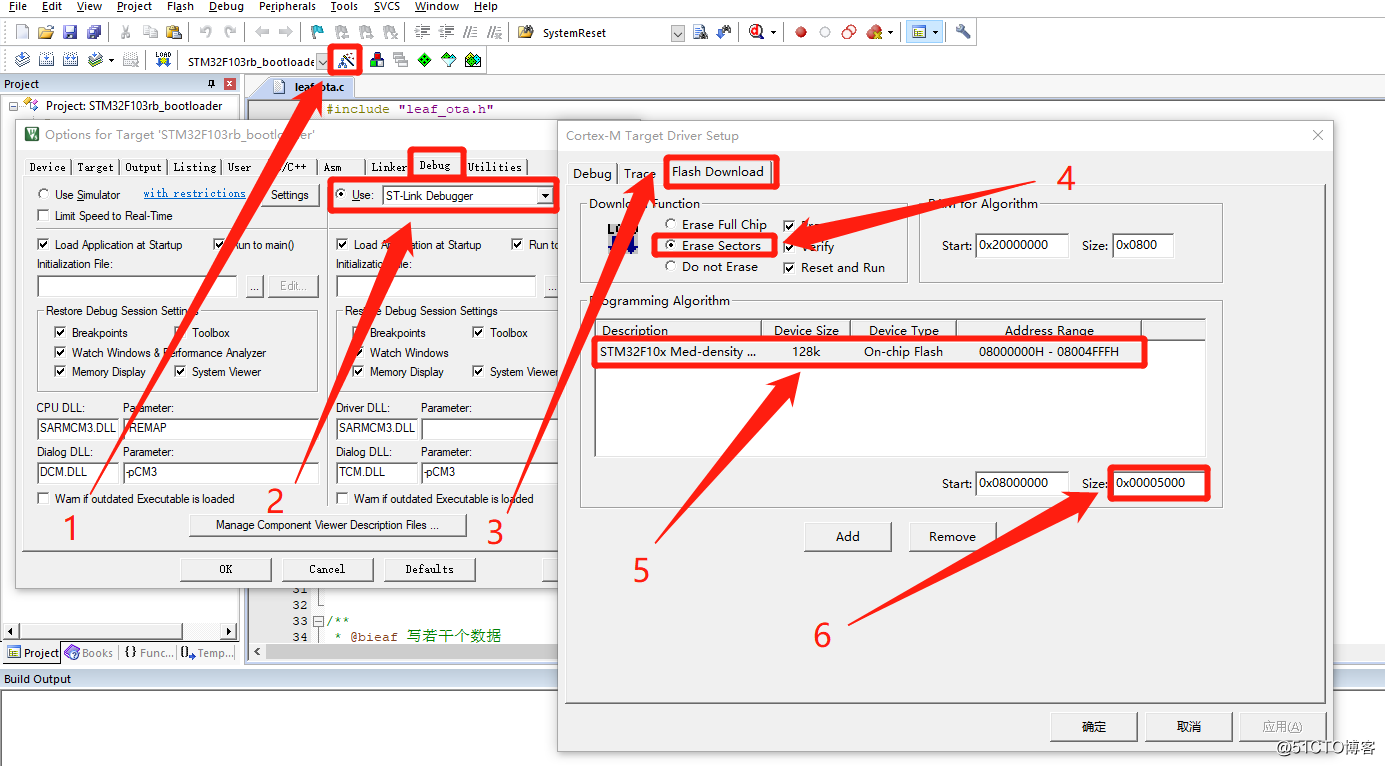Open the window layout dropdown arrow
Image resolution: width=1385 pixels, height=766 pixels.
click(x=935, y=32)
